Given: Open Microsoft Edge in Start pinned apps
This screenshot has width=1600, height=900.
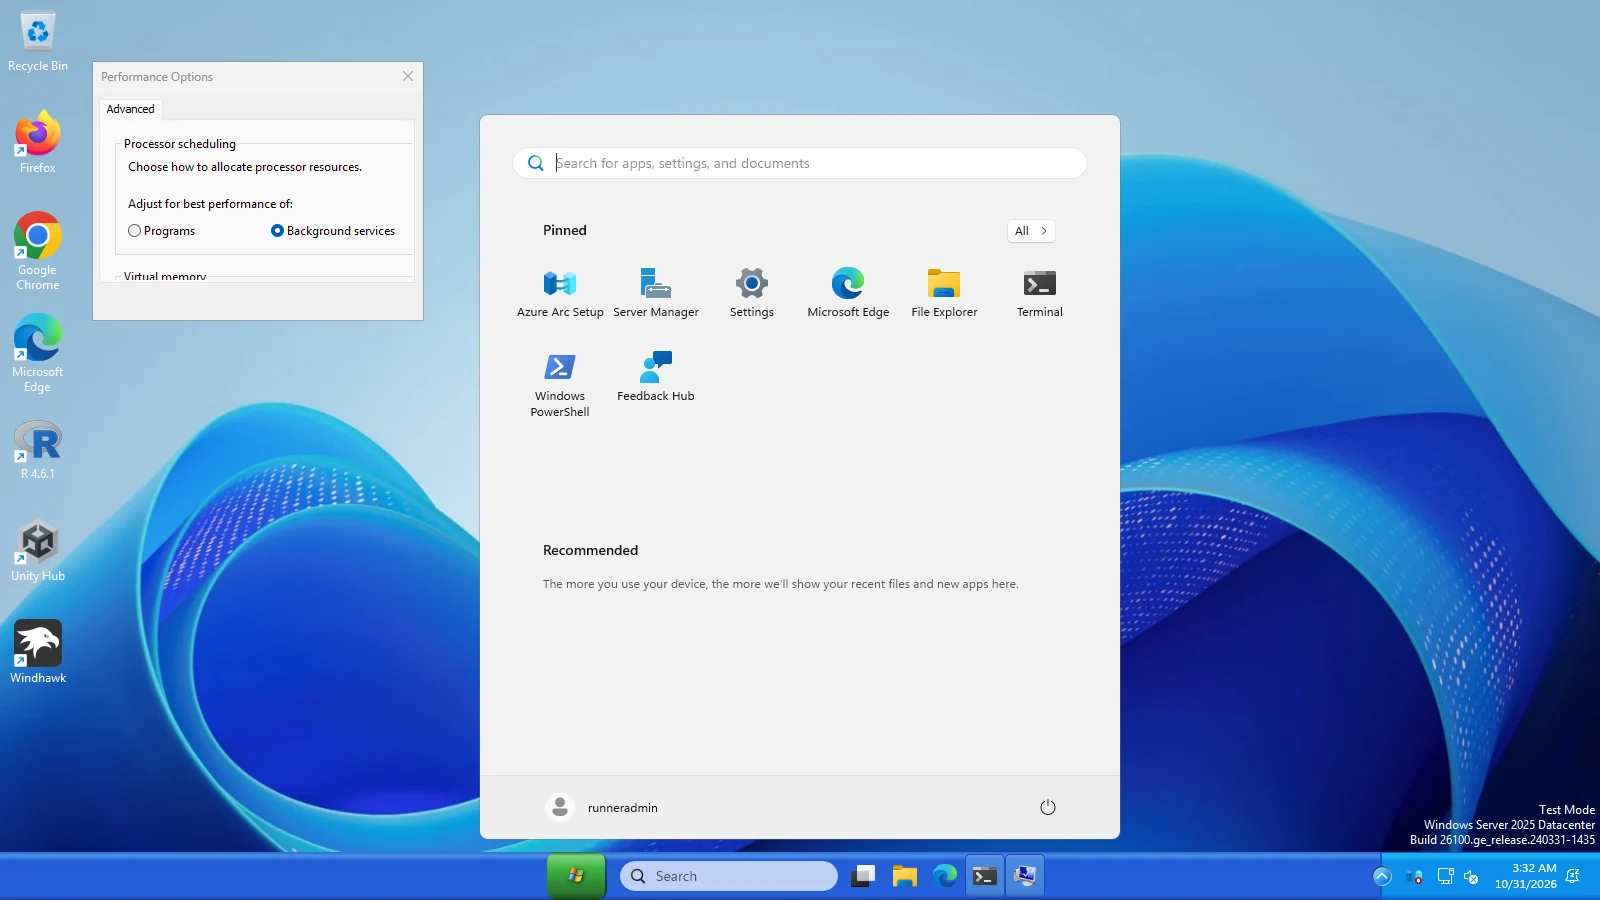Looking at the screenshot, I should coord(848,293).
